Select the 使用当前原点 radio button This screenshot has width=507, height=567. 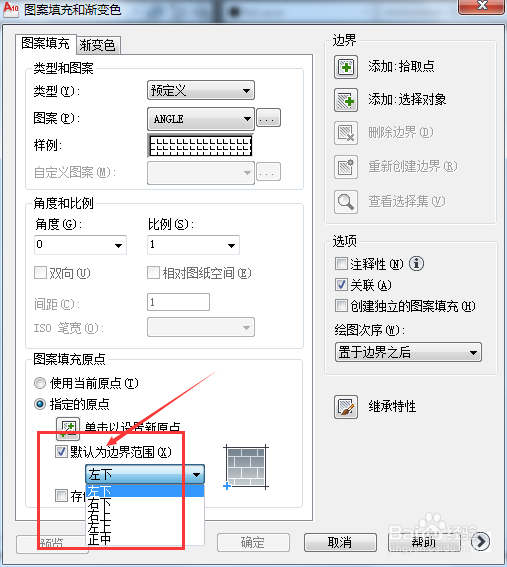40,383
